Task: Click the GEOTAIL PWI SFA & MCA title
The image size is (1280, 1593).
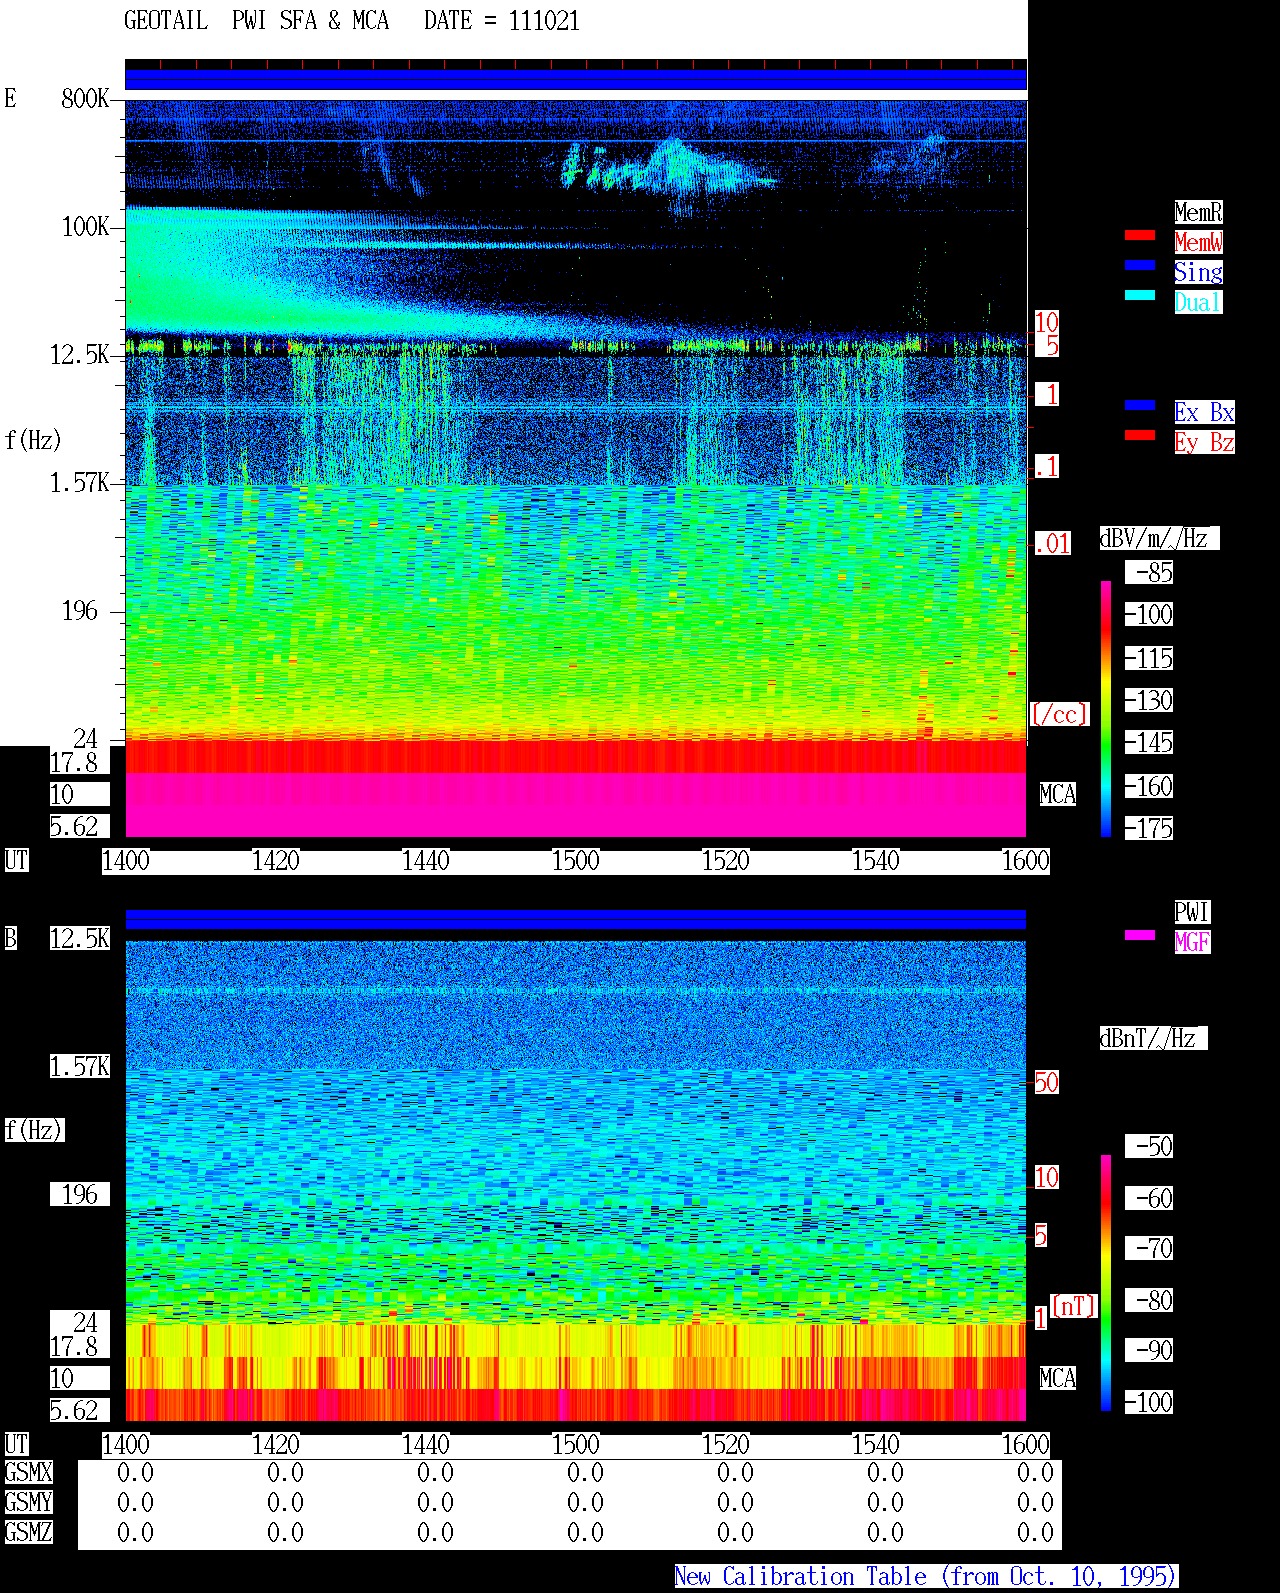Action: point(352,21)
